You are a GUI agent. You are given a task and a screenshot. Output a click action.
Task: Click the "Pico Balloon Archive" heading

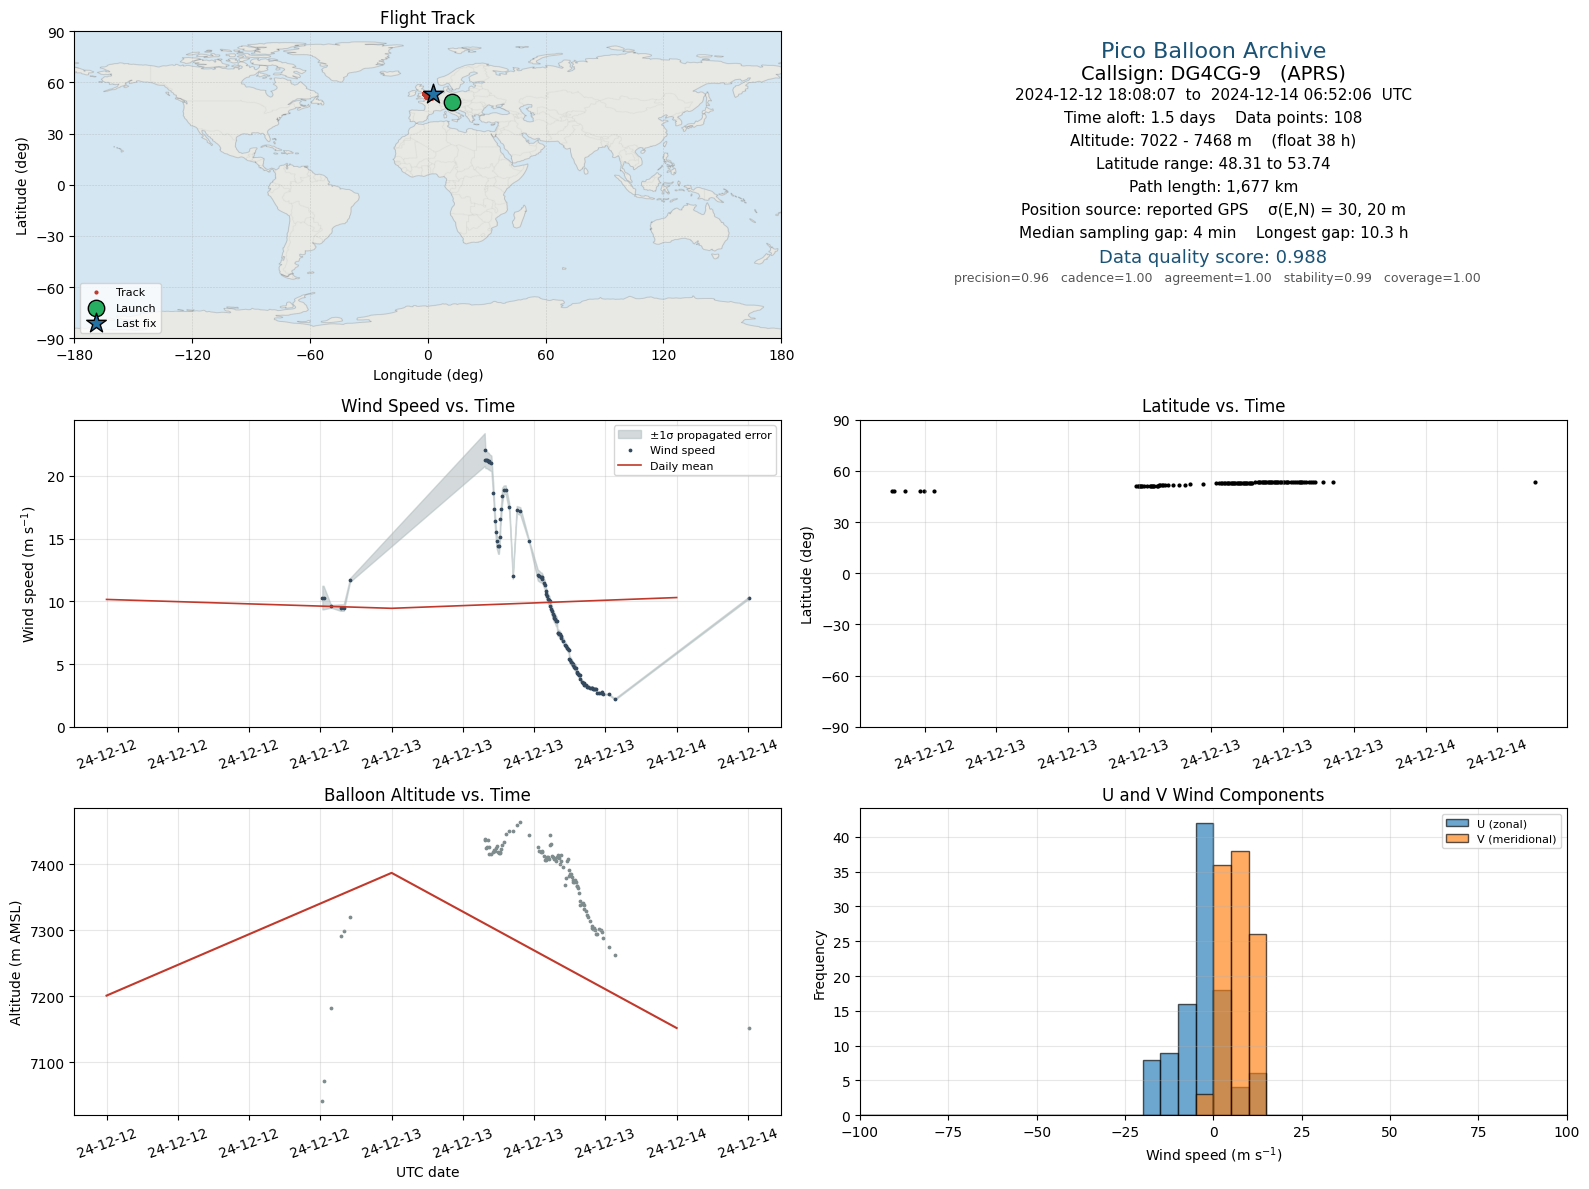click(x=1213, y=51)
